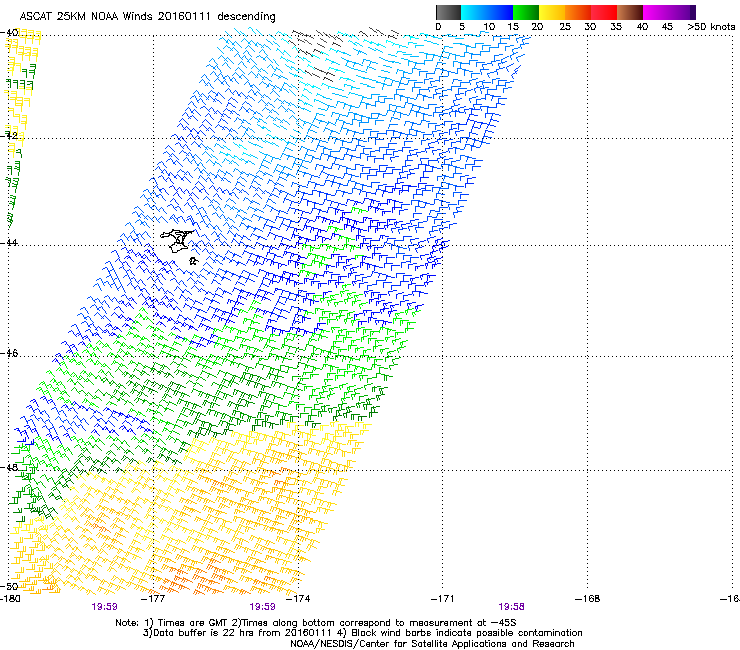This screenshot has width=740, height=650.
Task: Click the title 'ASCAT 25KM NOAA Winds 20160111 descending'
Action: [x=147, y=16]
